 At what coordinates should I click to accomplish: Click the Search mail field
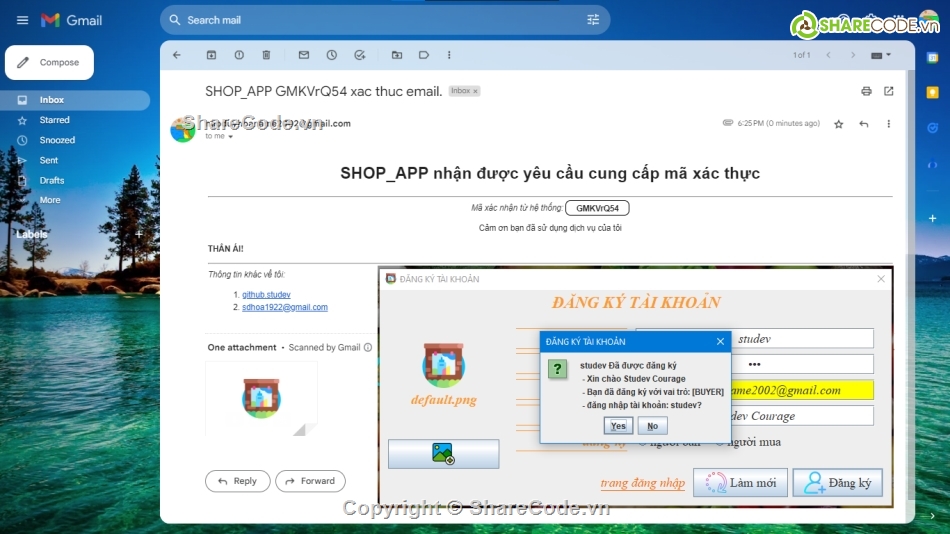[380, 20]
